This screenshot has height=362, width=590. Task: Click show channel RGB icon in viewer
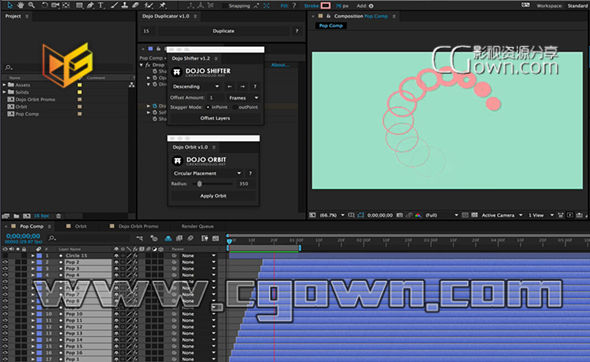pos(418,215)
